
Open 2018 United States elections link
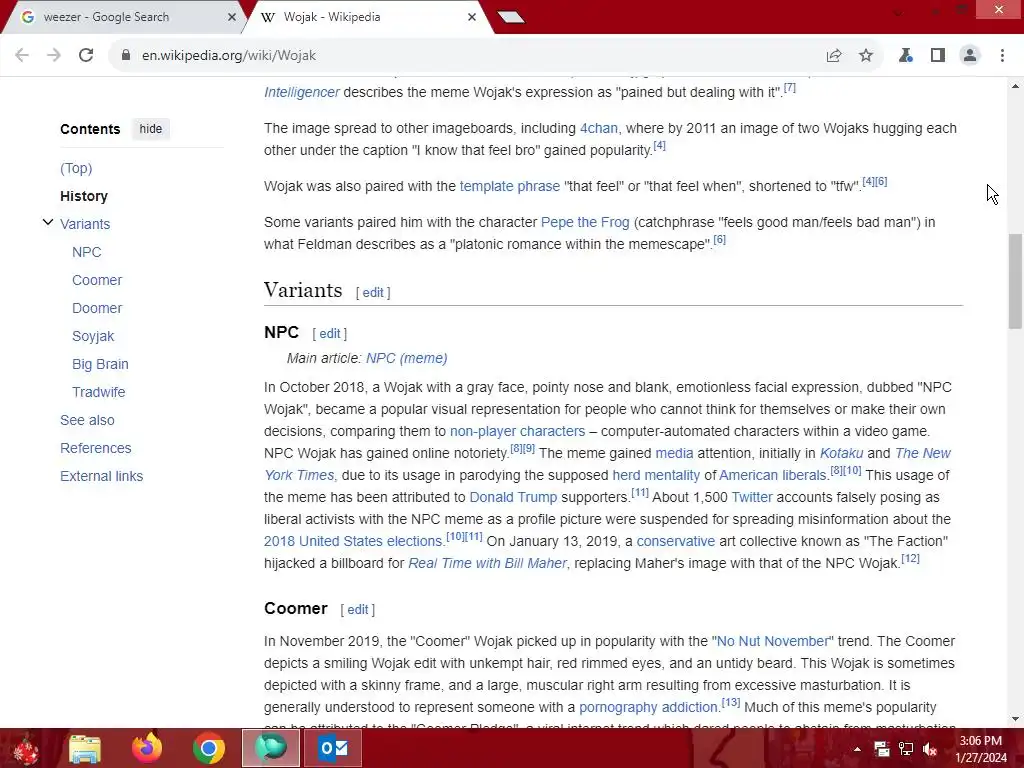[x=353, y=541]
